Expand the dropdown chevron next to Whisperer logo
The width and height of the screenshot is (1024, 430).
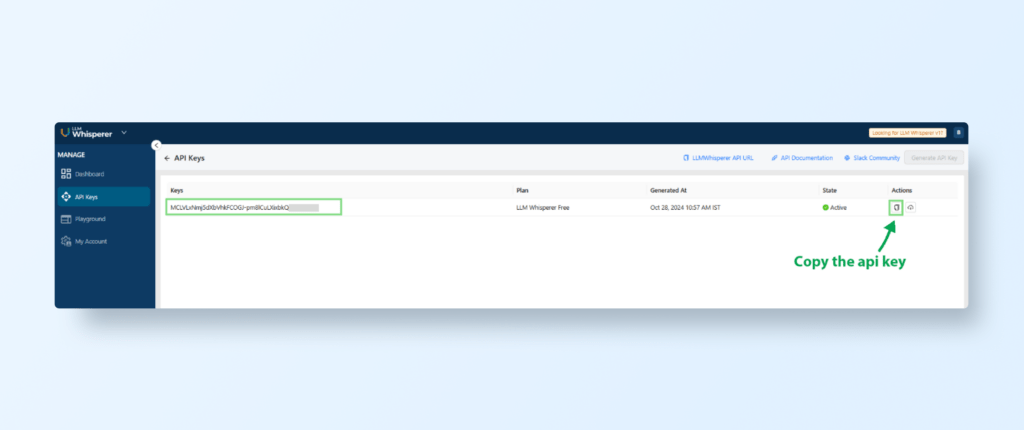pyautogui.click(x=124, y=132)
